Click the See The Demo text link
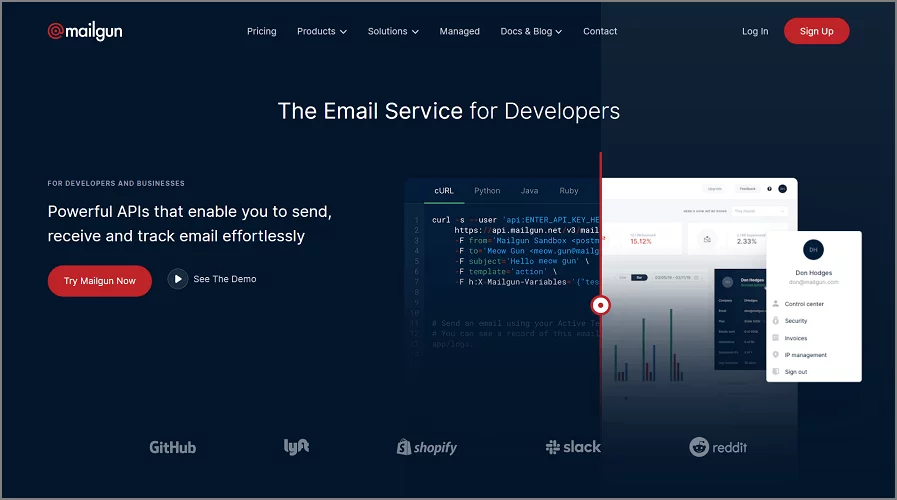This screenshot has width=897, height=500. 225,279
